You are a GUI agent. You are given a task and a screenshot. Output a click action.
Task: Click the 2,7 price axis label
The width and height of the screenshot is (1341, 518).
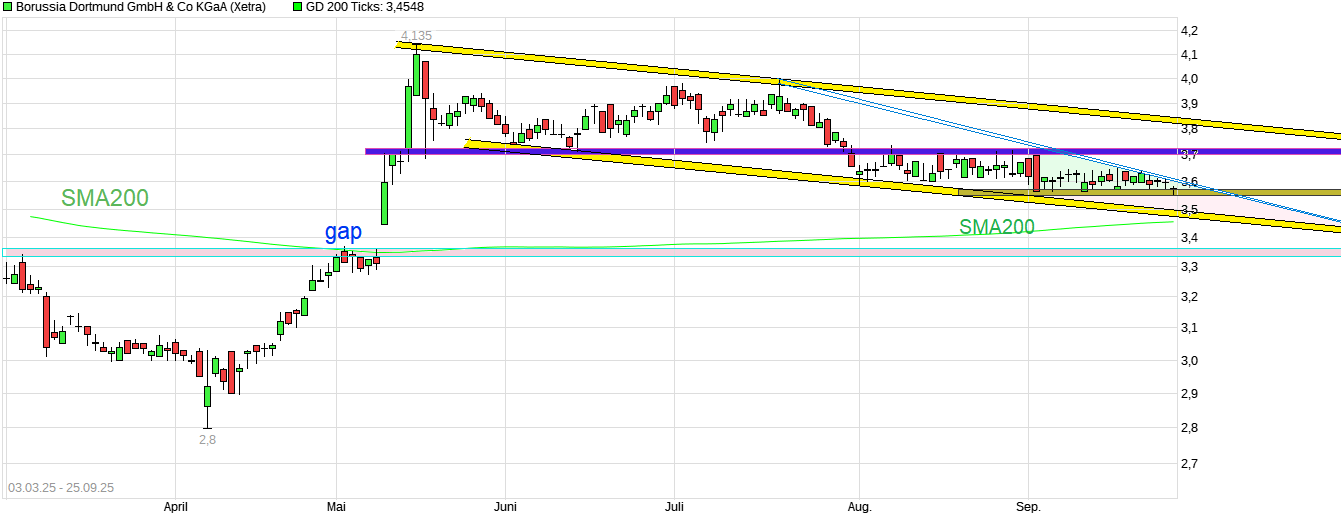[x=1189, y=464]
